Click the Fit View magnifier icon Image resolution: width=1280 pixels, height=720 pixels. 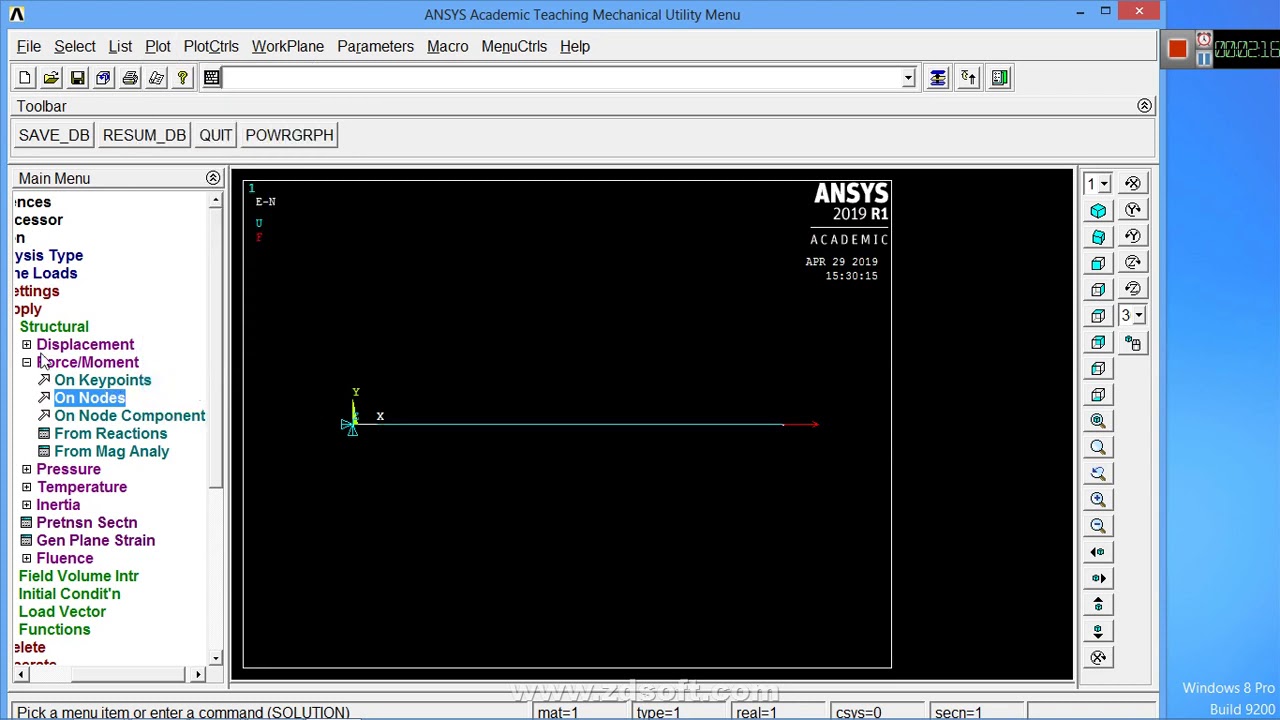[x=1098, y=421]
